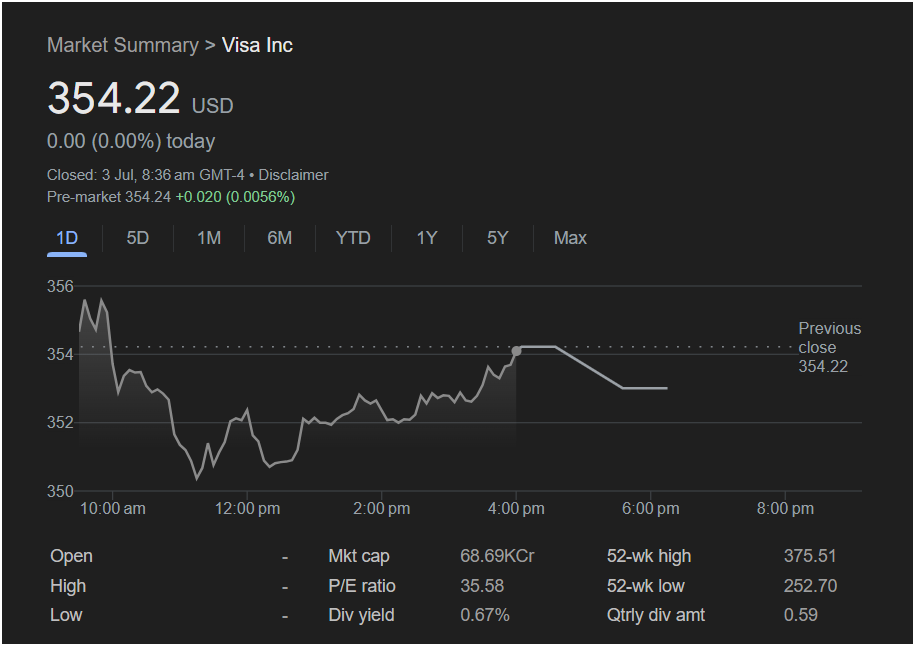Click the Market Summary breadcrumb link
Viewport: 915px width, 646px height.
(x=123, y=46)
